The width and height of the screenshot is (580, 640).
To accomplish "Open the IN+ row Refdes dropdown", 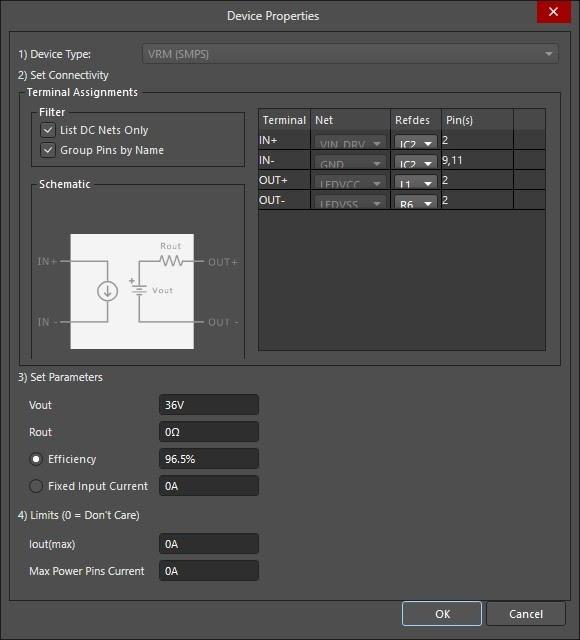I will 416,142.
